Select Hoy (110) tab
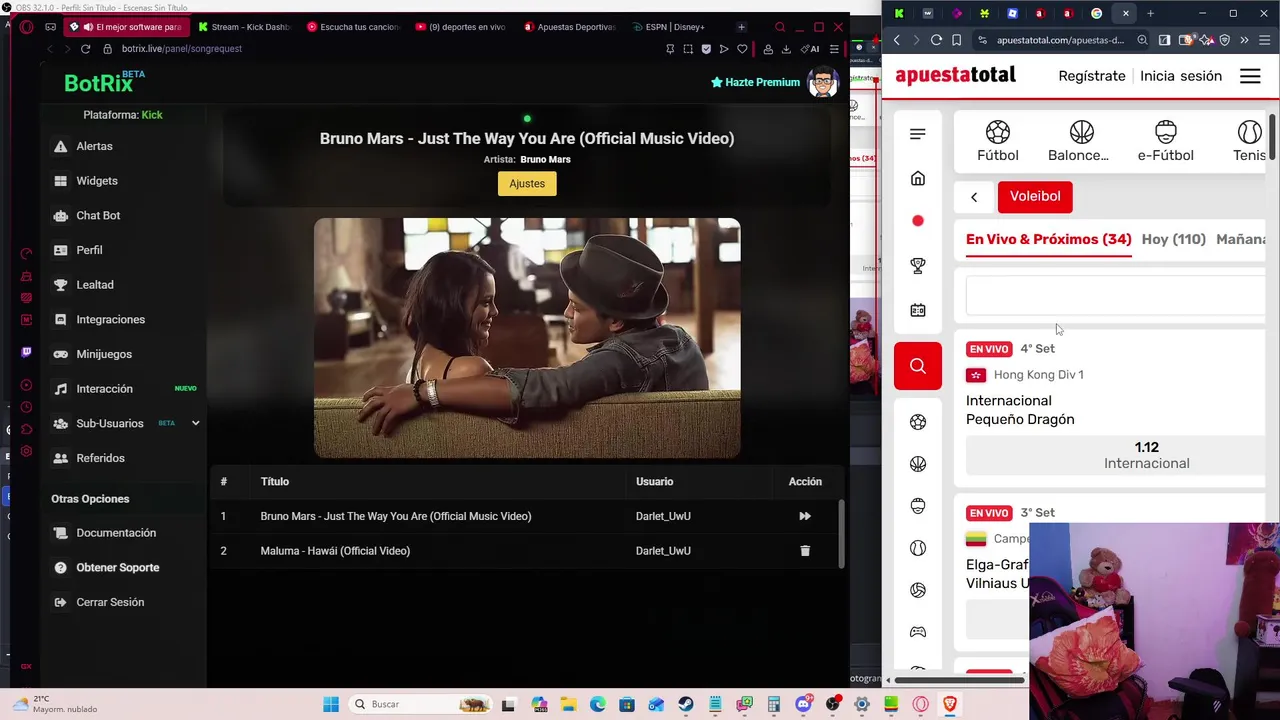The height and width of the screenshot is (720, 1280). (x=1174, y=240)
